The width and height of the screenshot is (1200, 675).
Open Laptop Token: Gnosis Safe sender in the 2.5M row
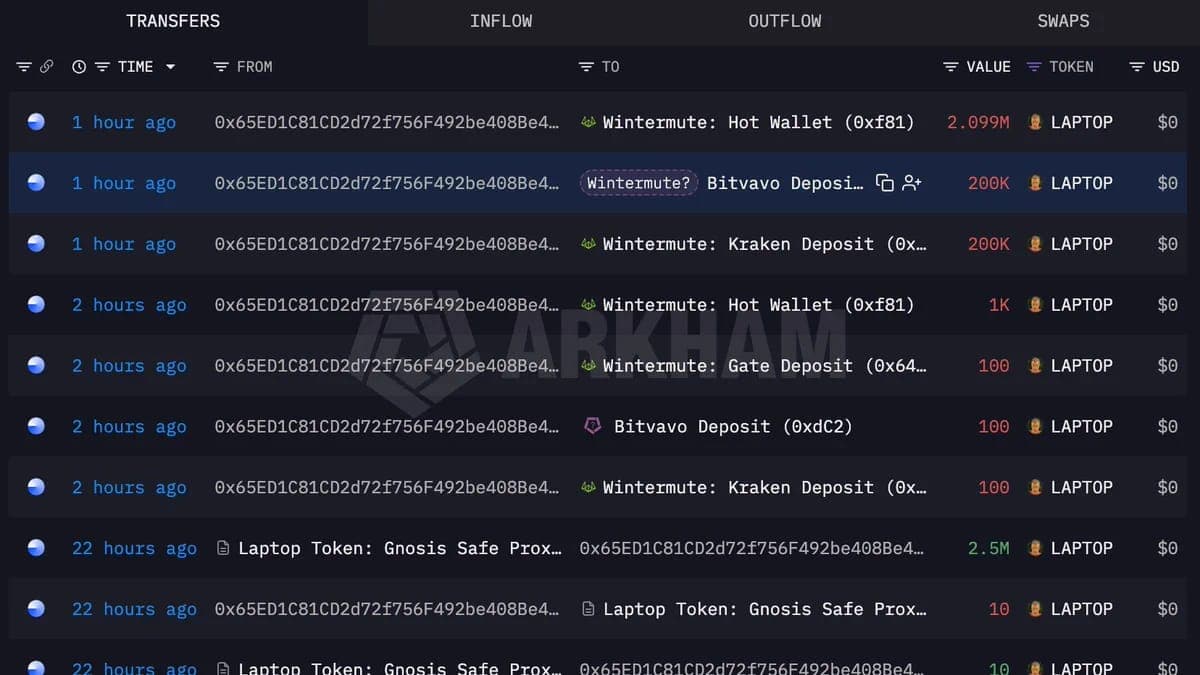[x=399, y=548]
